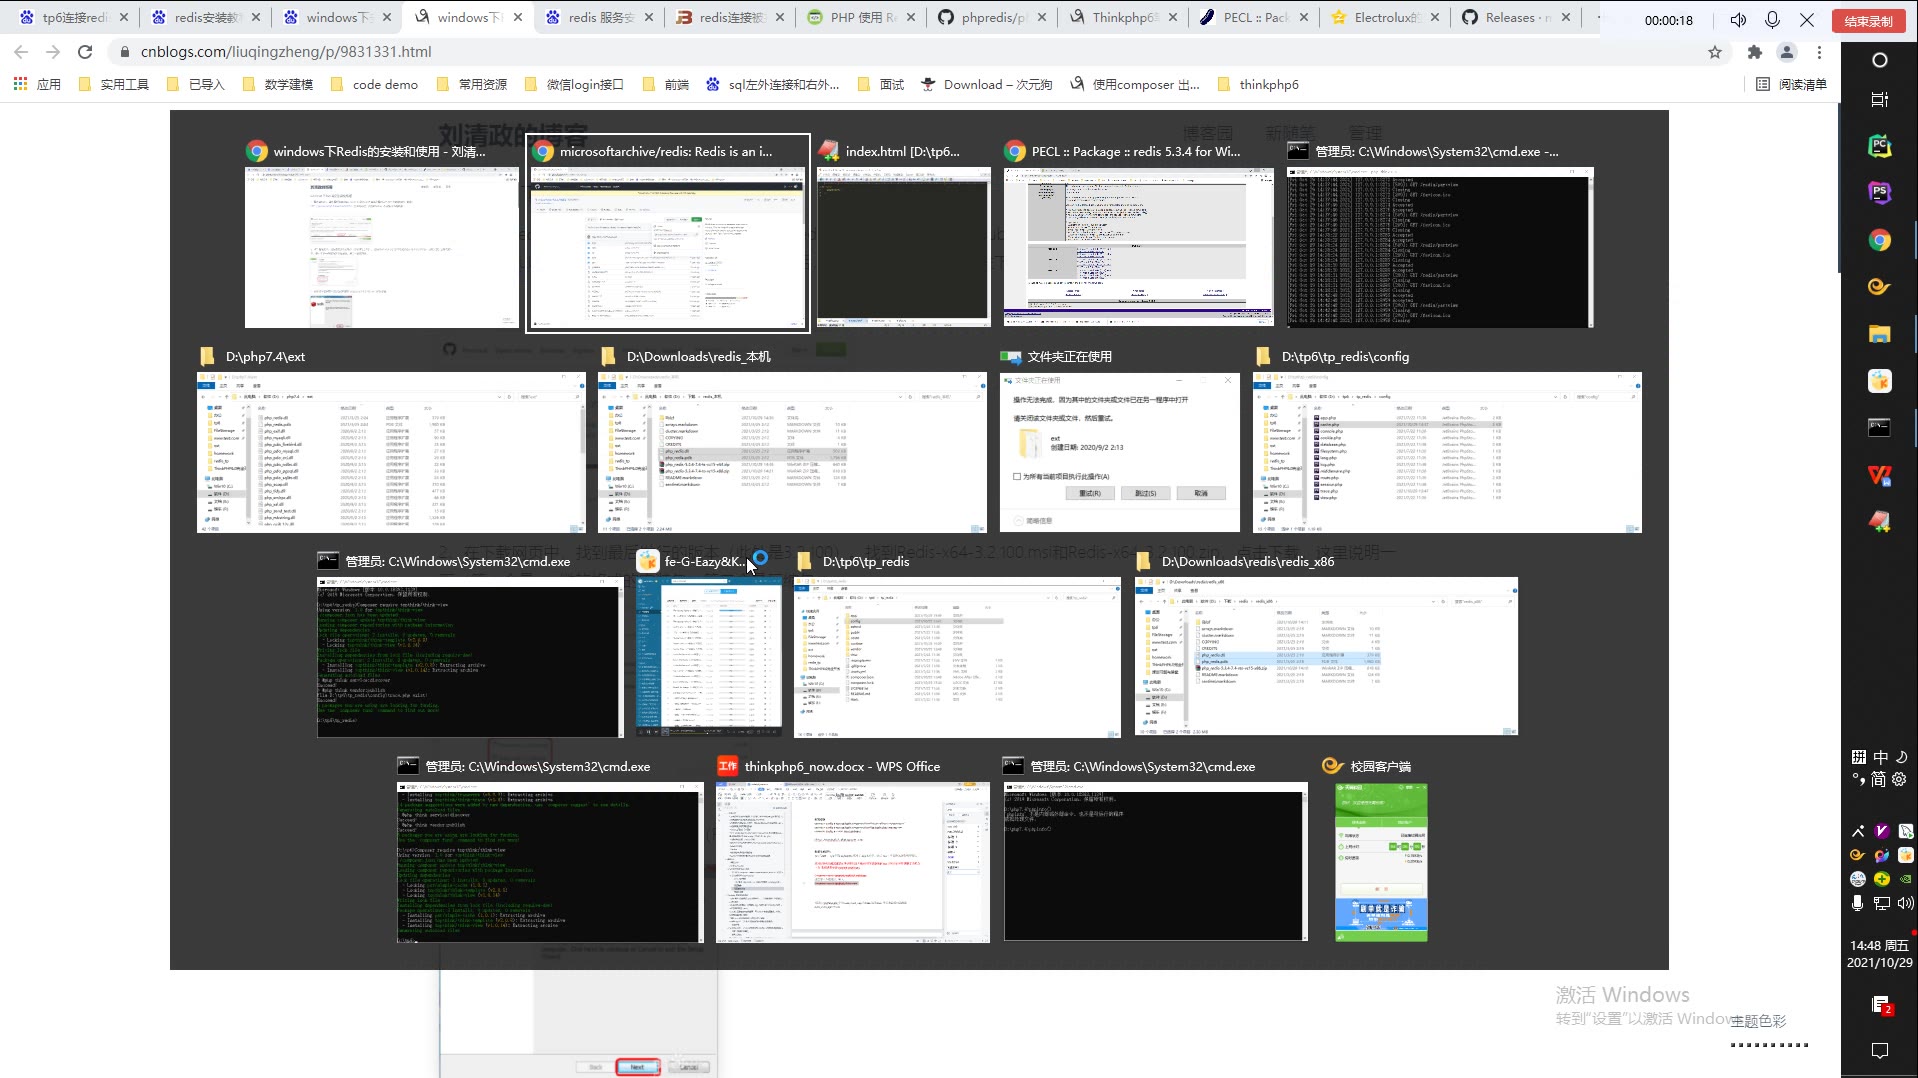
Task: Click the orange swirl icon below Chrome in taskbar
Action: point(1880,287)
